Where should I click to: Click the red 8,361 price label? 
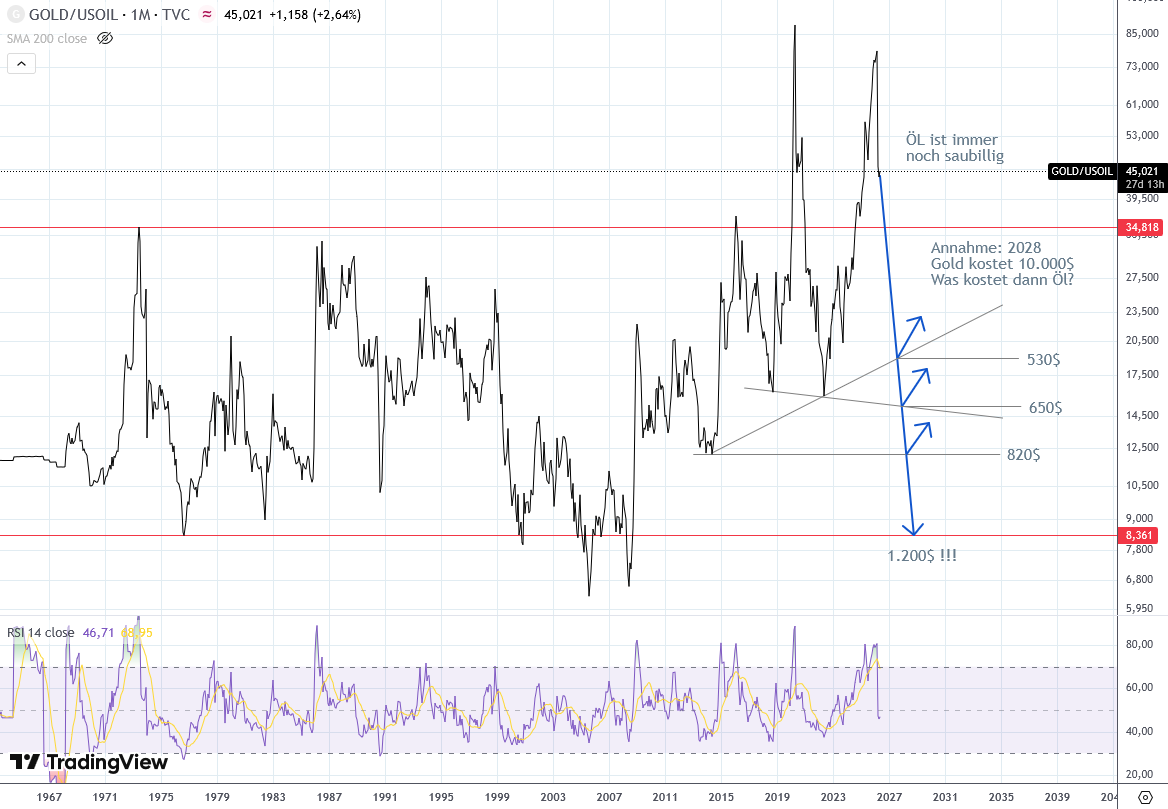1140,535
